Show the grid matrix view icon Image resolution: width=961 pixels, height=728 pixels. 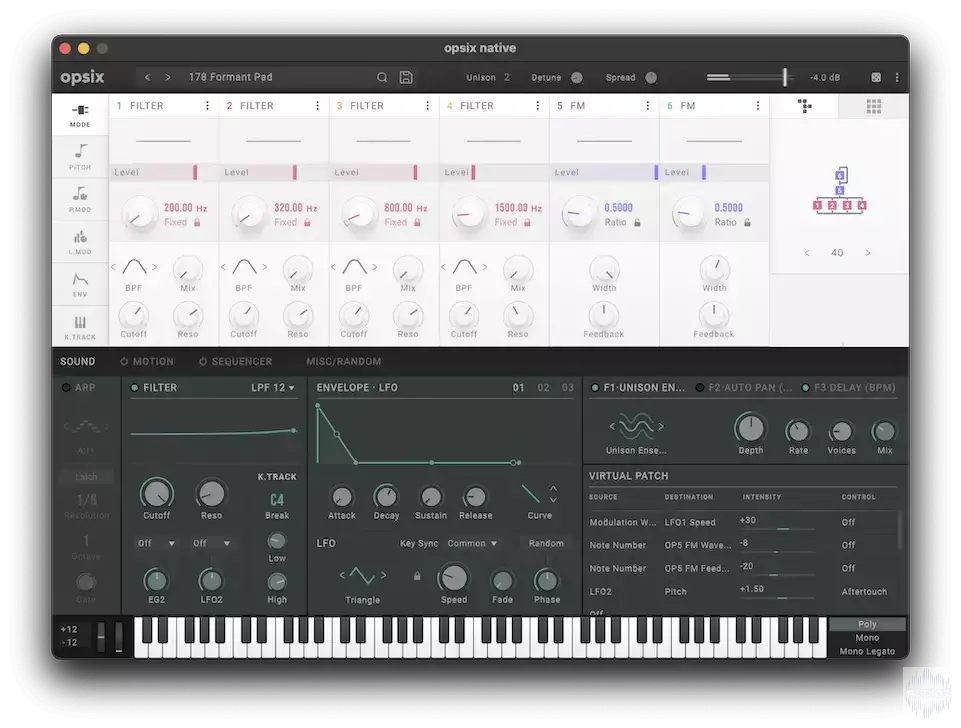click(x=873, y=106)
